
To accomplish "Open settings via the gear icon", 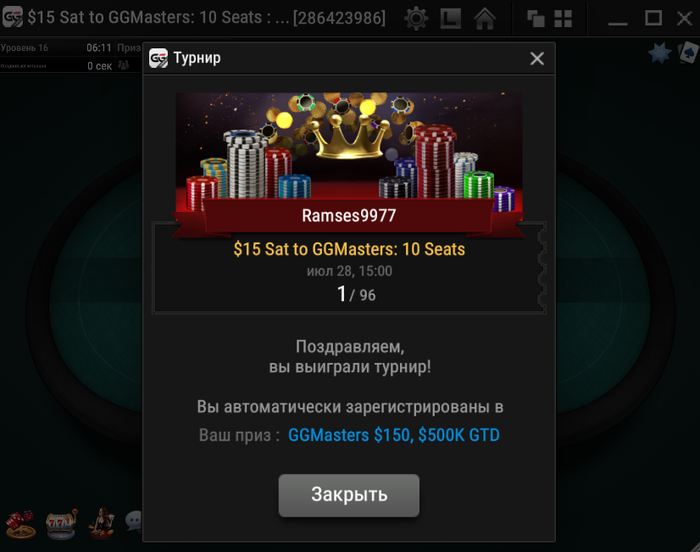I will 416,18.
